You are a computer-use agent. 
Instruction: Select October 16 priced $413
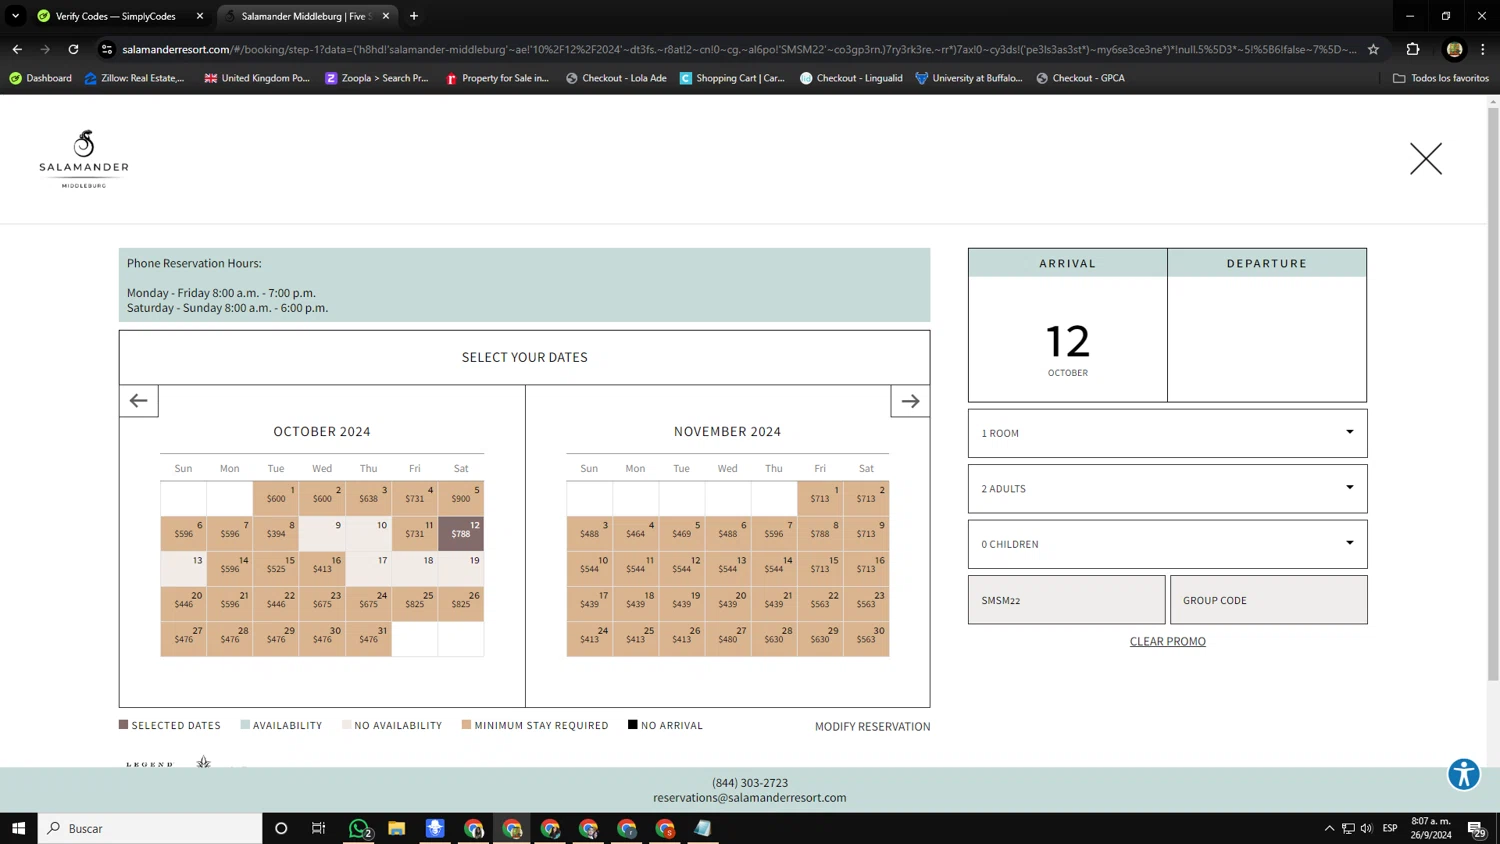[322, 568]
